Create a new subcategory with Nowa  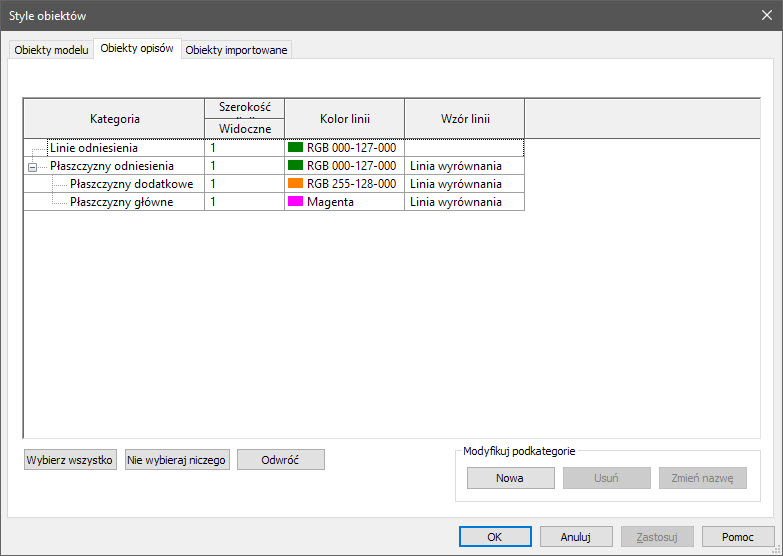pyautogui.click(x=509, y=478)
